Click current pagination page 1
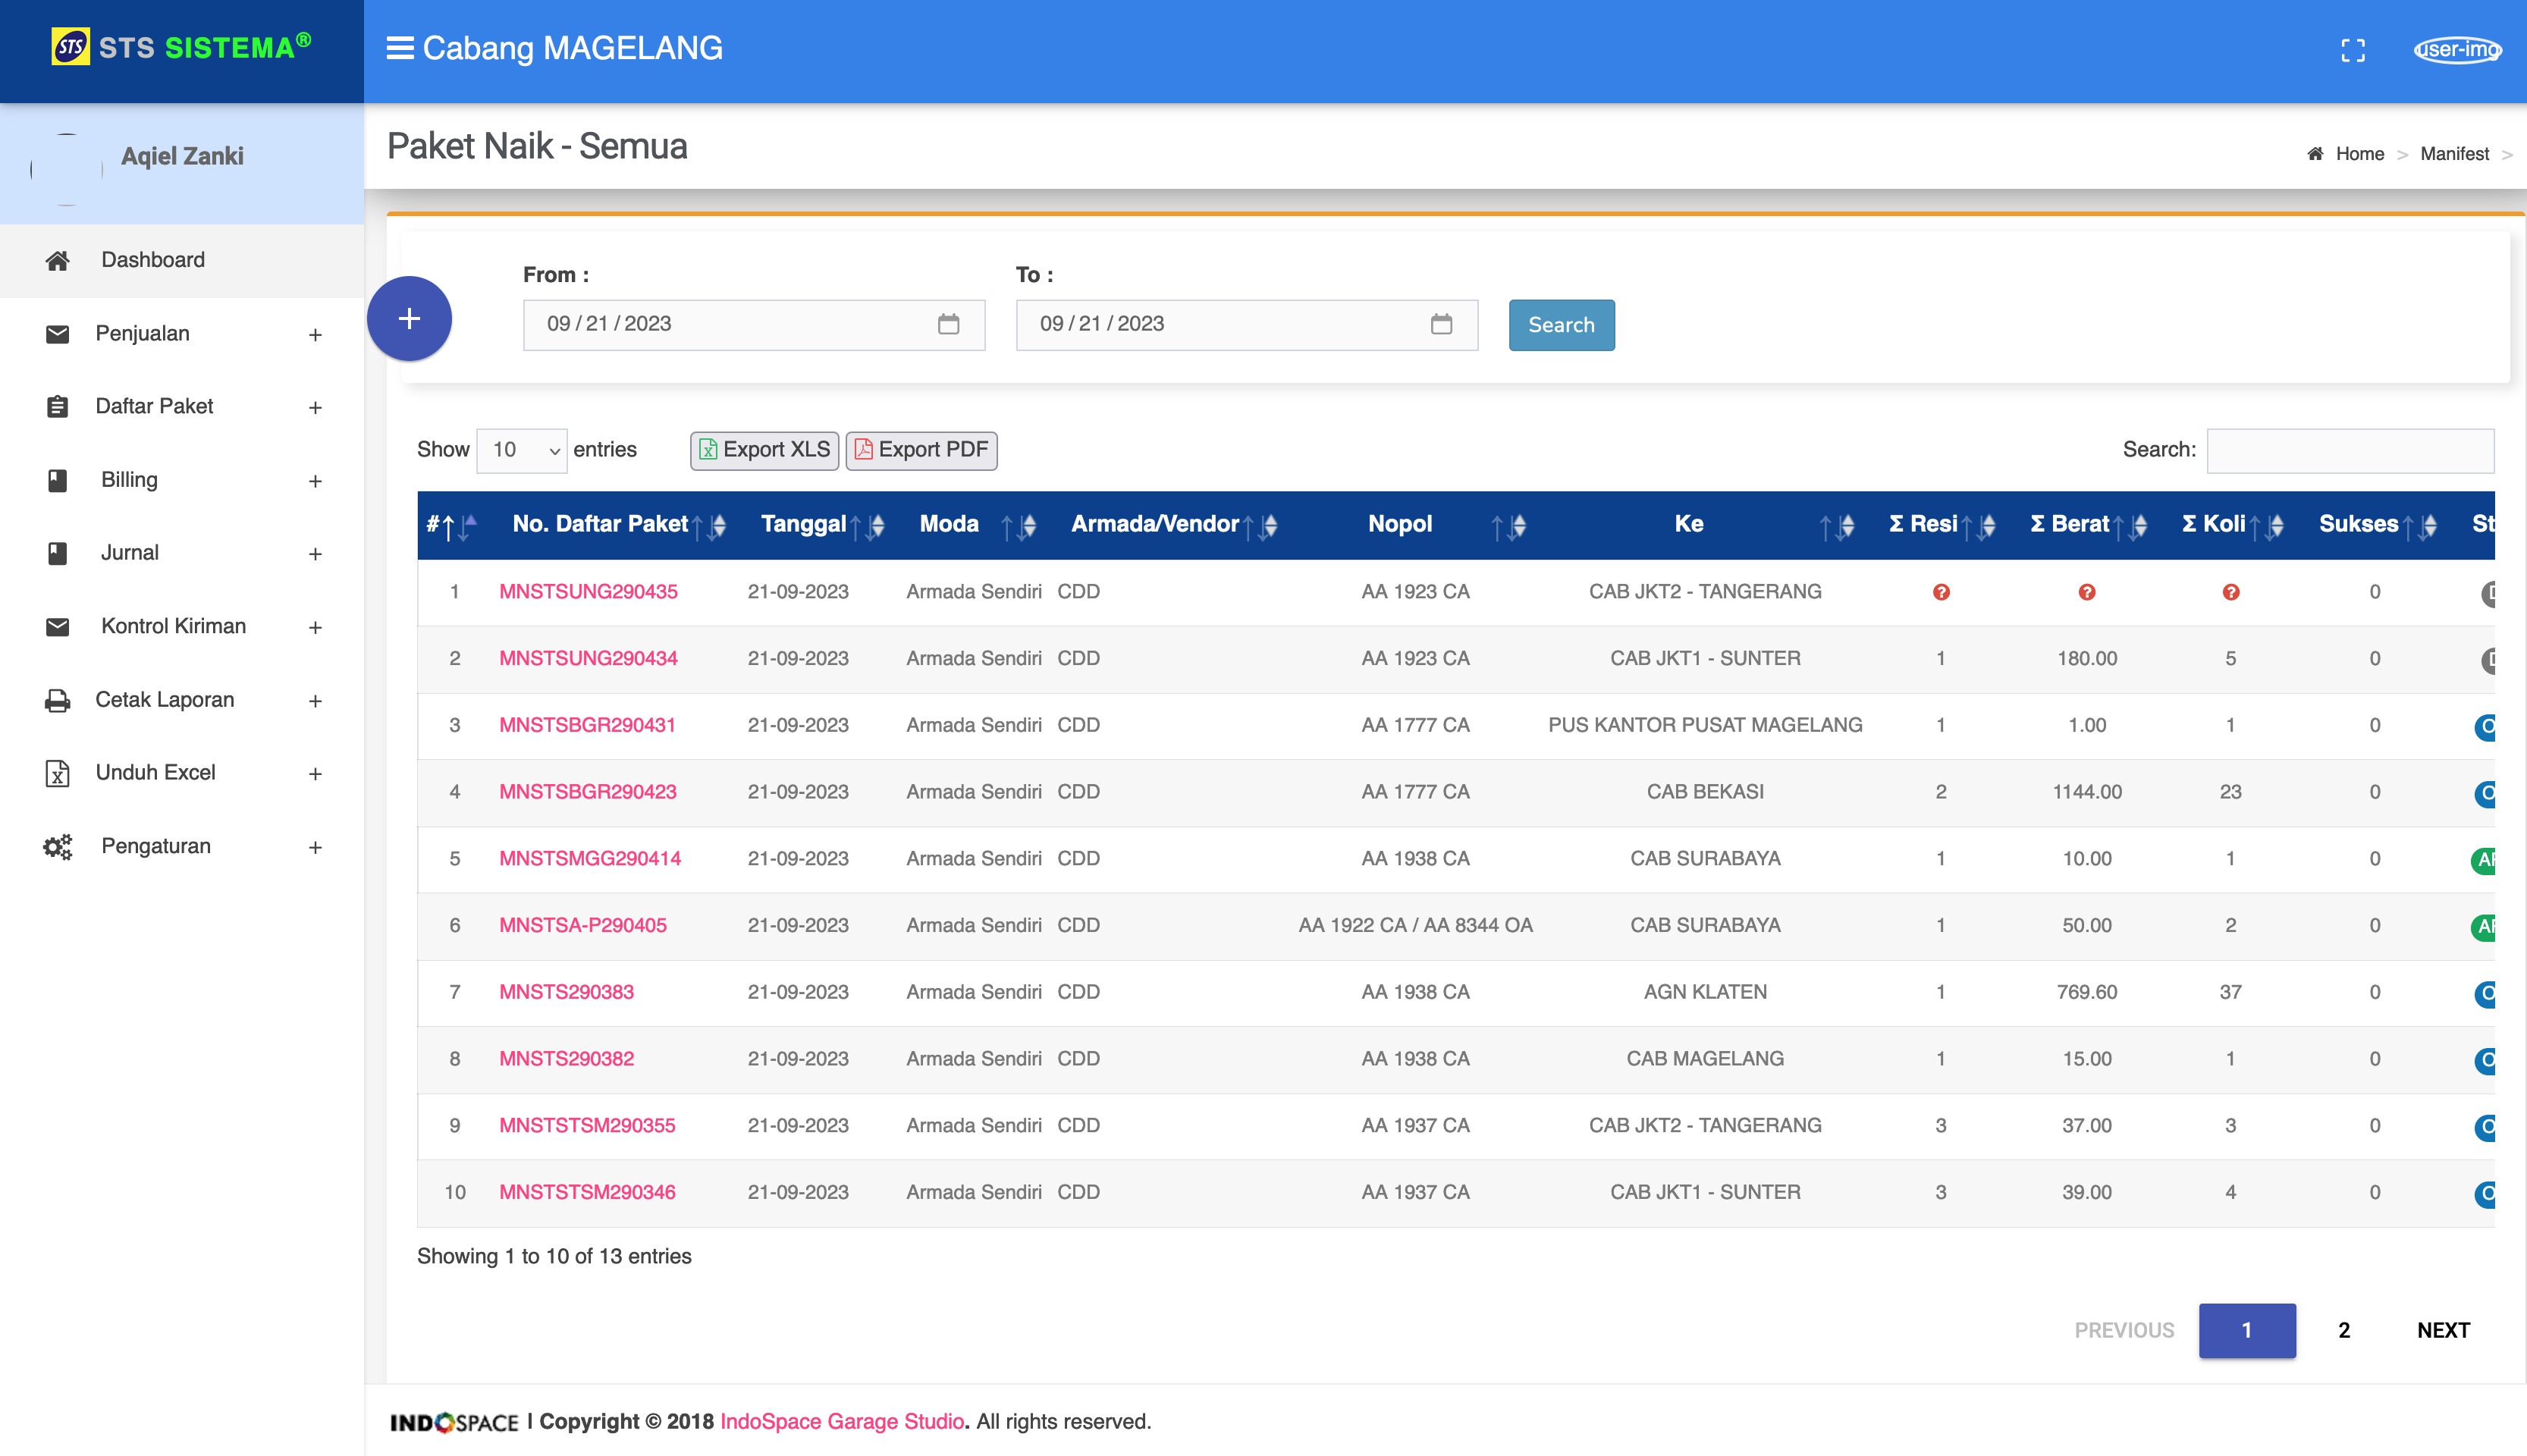The image size is (2527, 1456). point(2247,1330)
